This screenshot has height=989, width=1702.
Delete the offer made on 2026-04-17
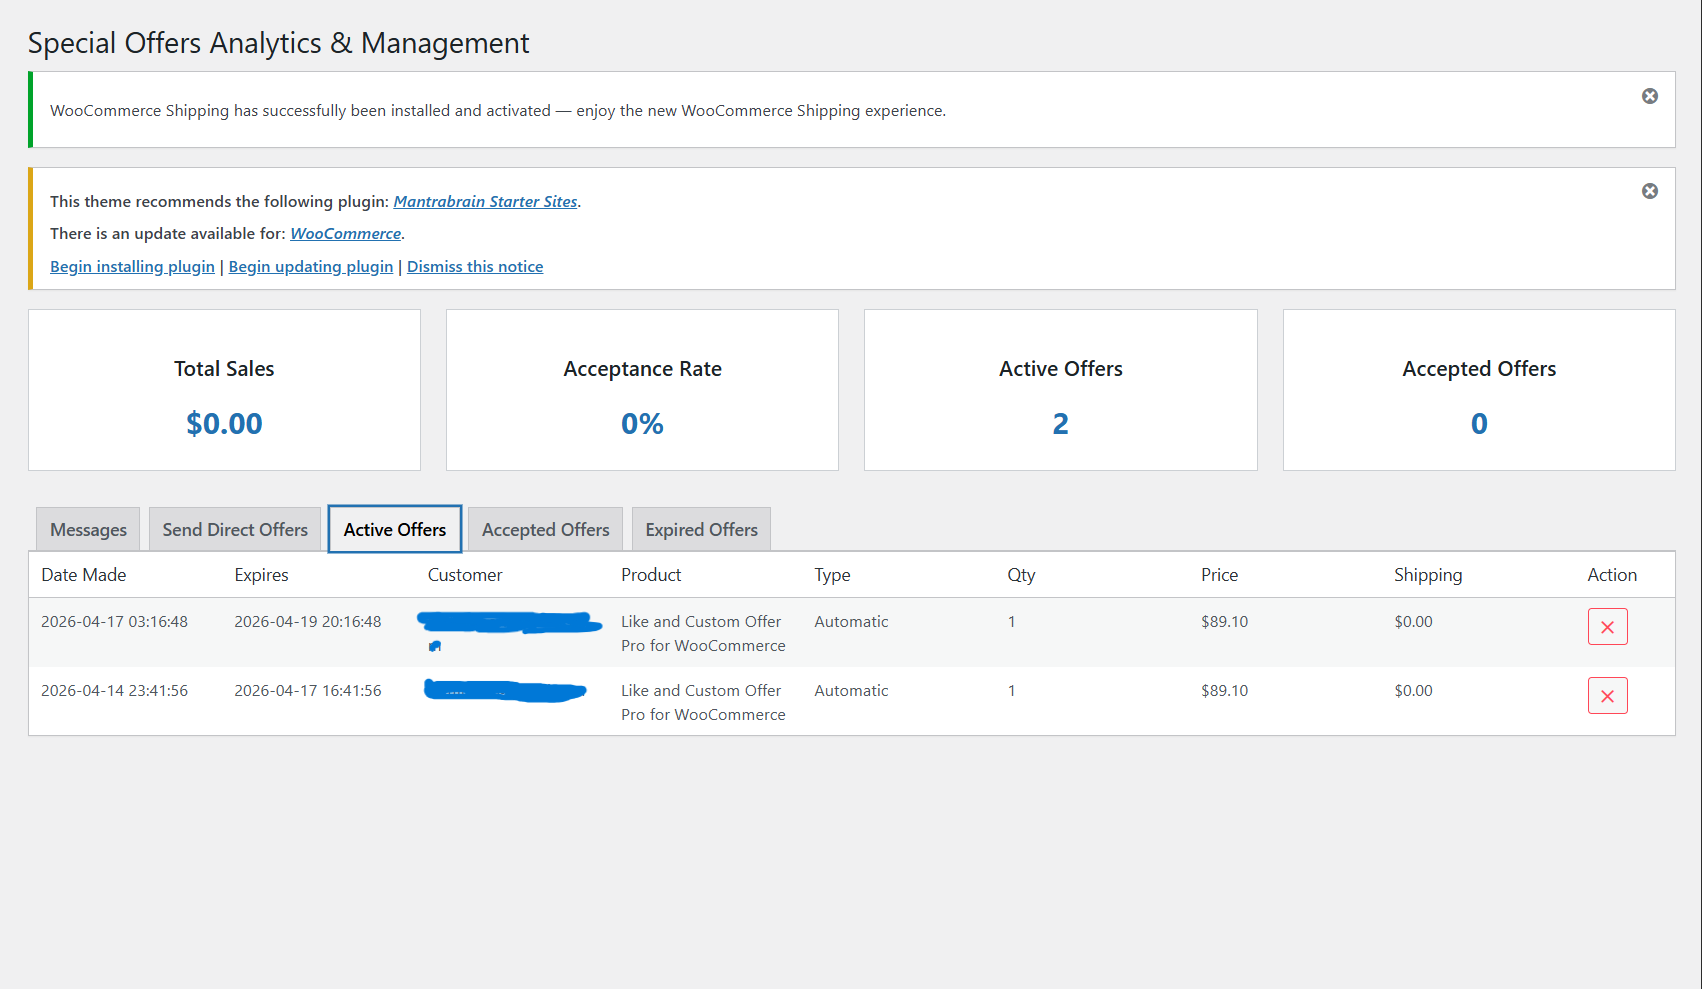(x=1607, y=627)
